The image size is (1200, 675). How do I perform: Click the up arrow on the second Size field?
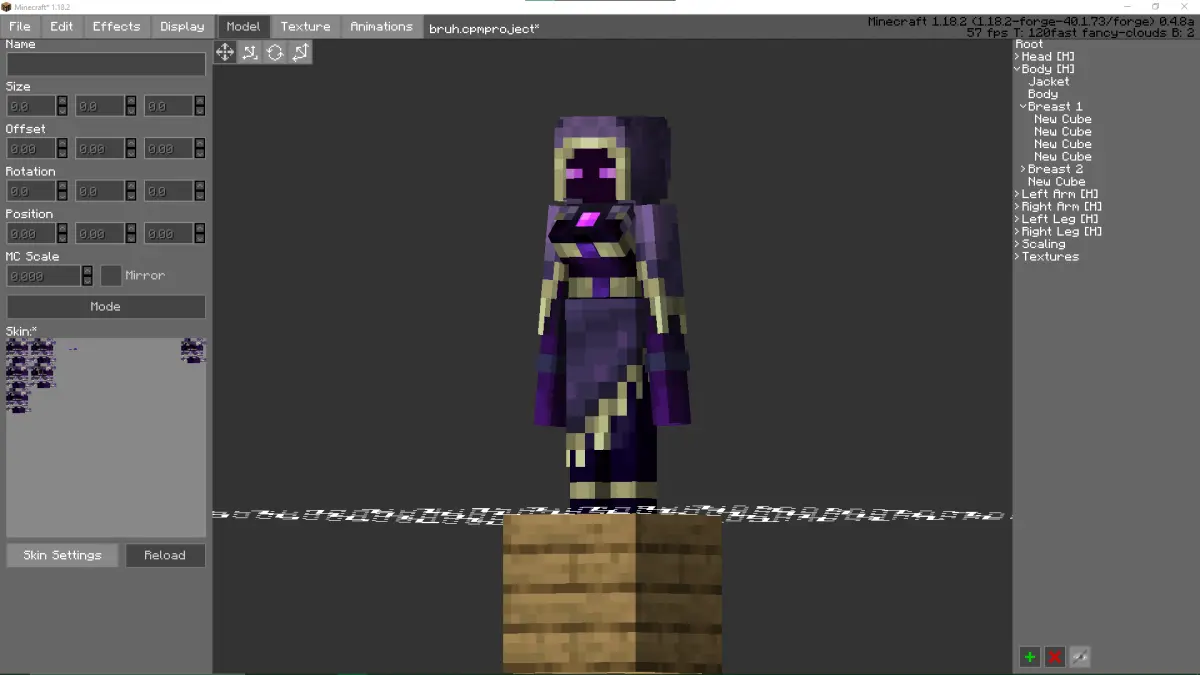(131, 101)
